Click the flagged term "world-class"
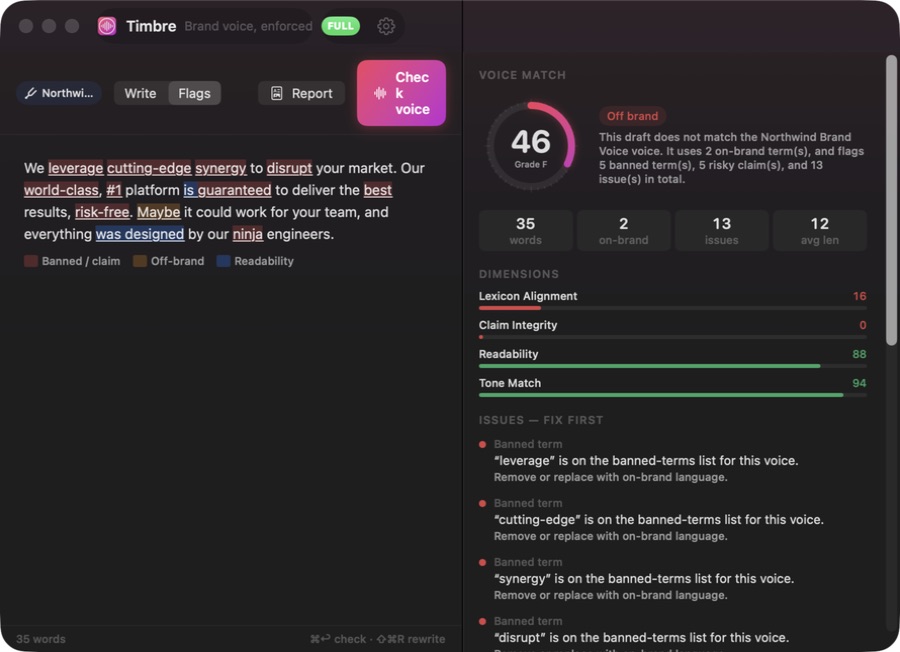 [x=61, y=190]
